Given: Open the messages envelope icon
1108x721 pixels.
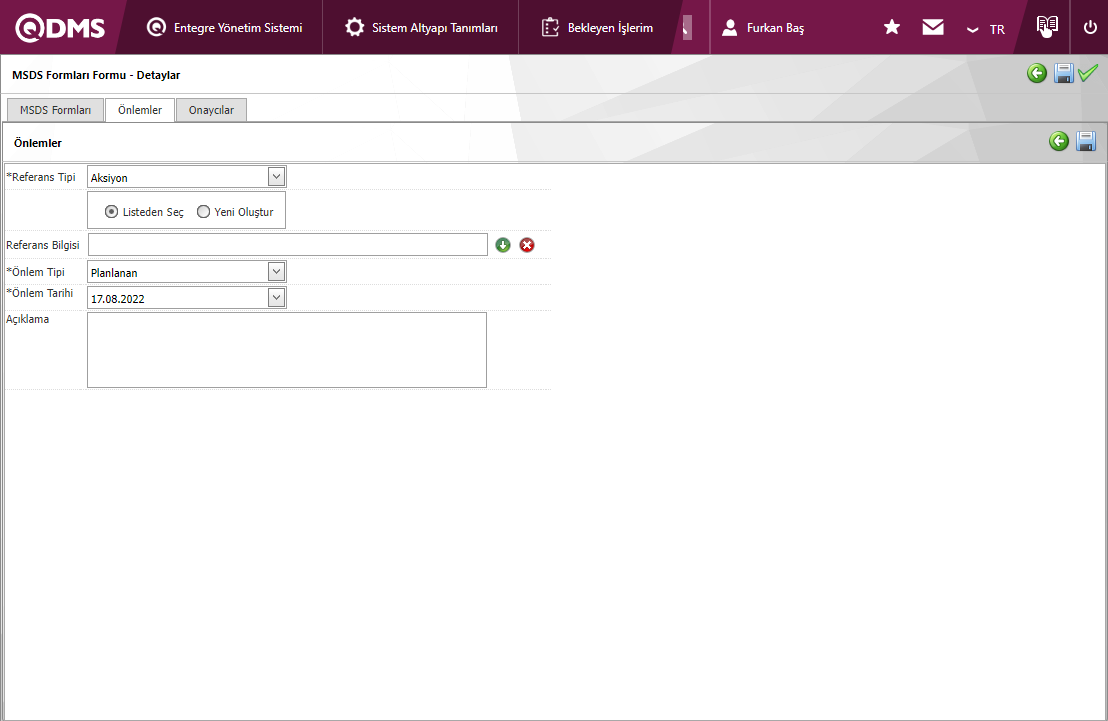Looking at the screenshot, I should point(933,27).
